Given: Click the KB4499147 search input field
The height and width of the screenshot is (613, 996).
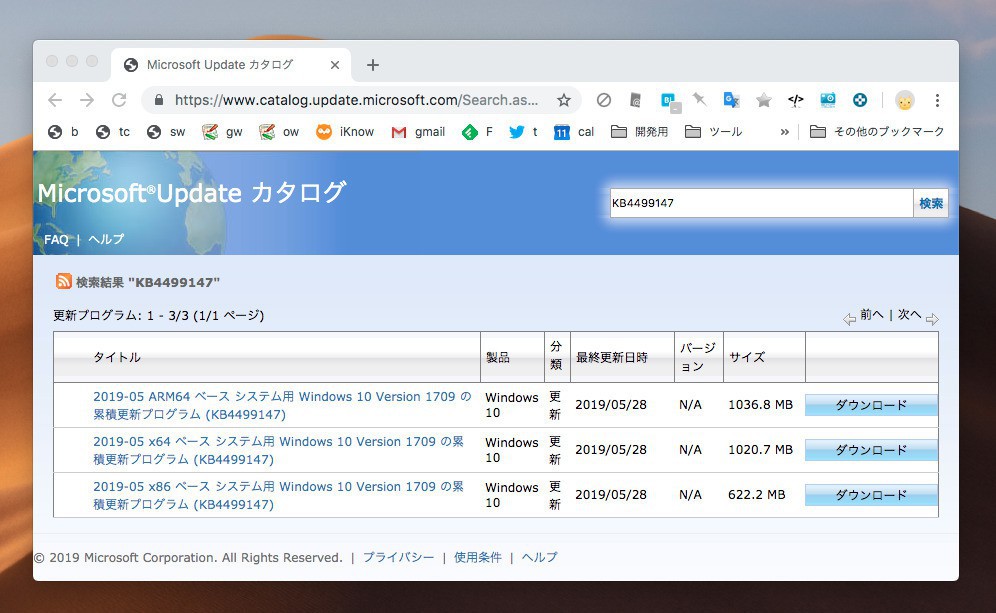Looking at the screenshot, I should 760,203.
